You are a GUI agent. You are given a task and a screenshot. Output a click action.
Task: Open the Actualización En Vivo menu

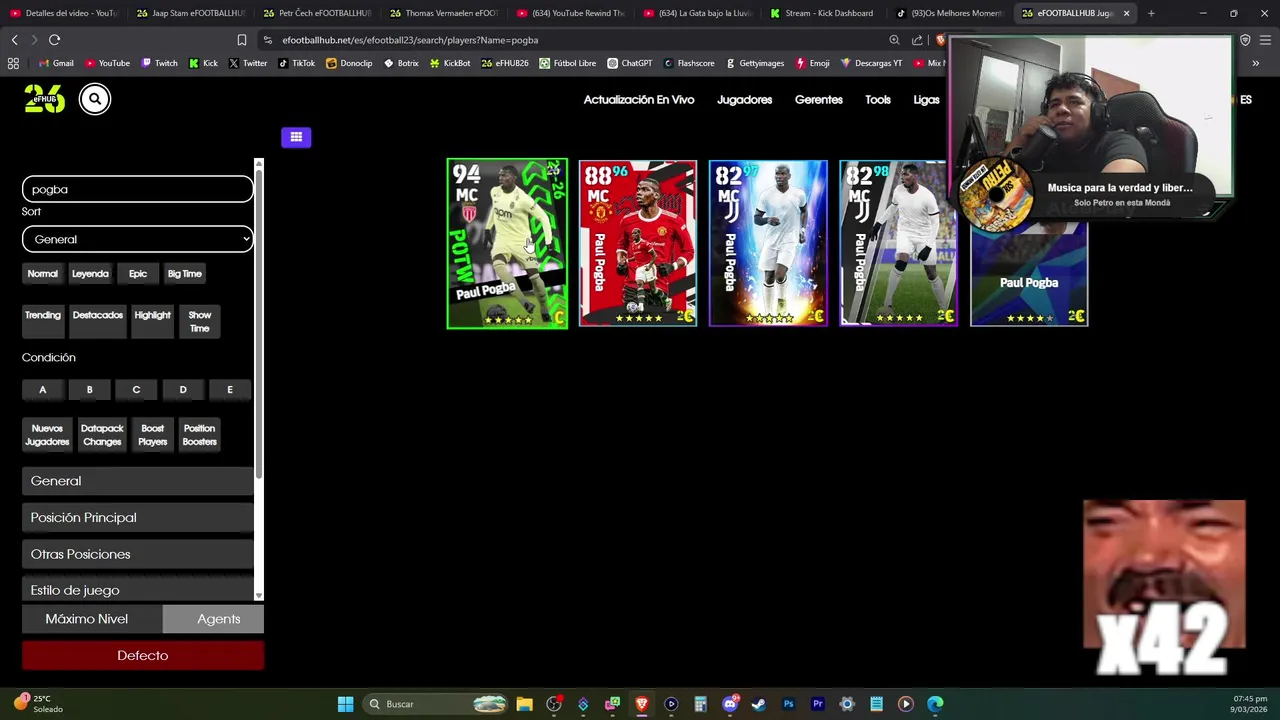pyautogui.click(x=639, y=100)
